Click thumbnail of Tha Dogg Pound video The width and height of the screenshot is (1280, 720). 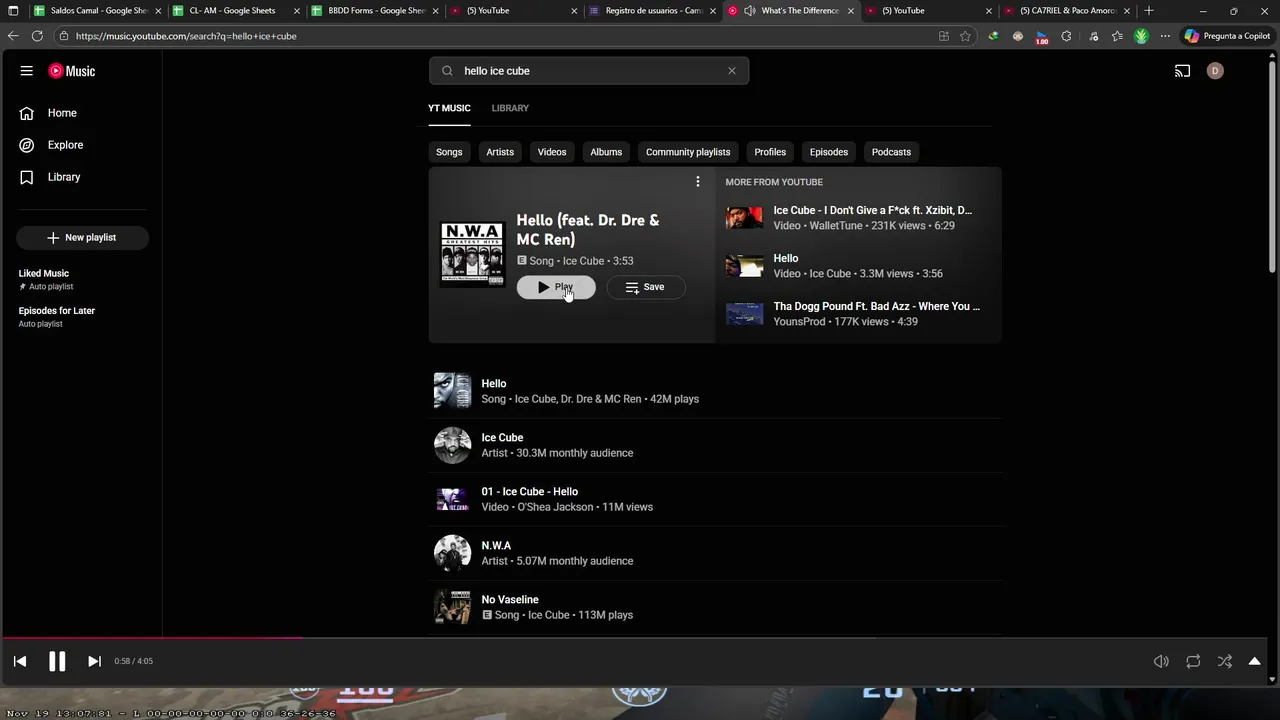point(744,314)
